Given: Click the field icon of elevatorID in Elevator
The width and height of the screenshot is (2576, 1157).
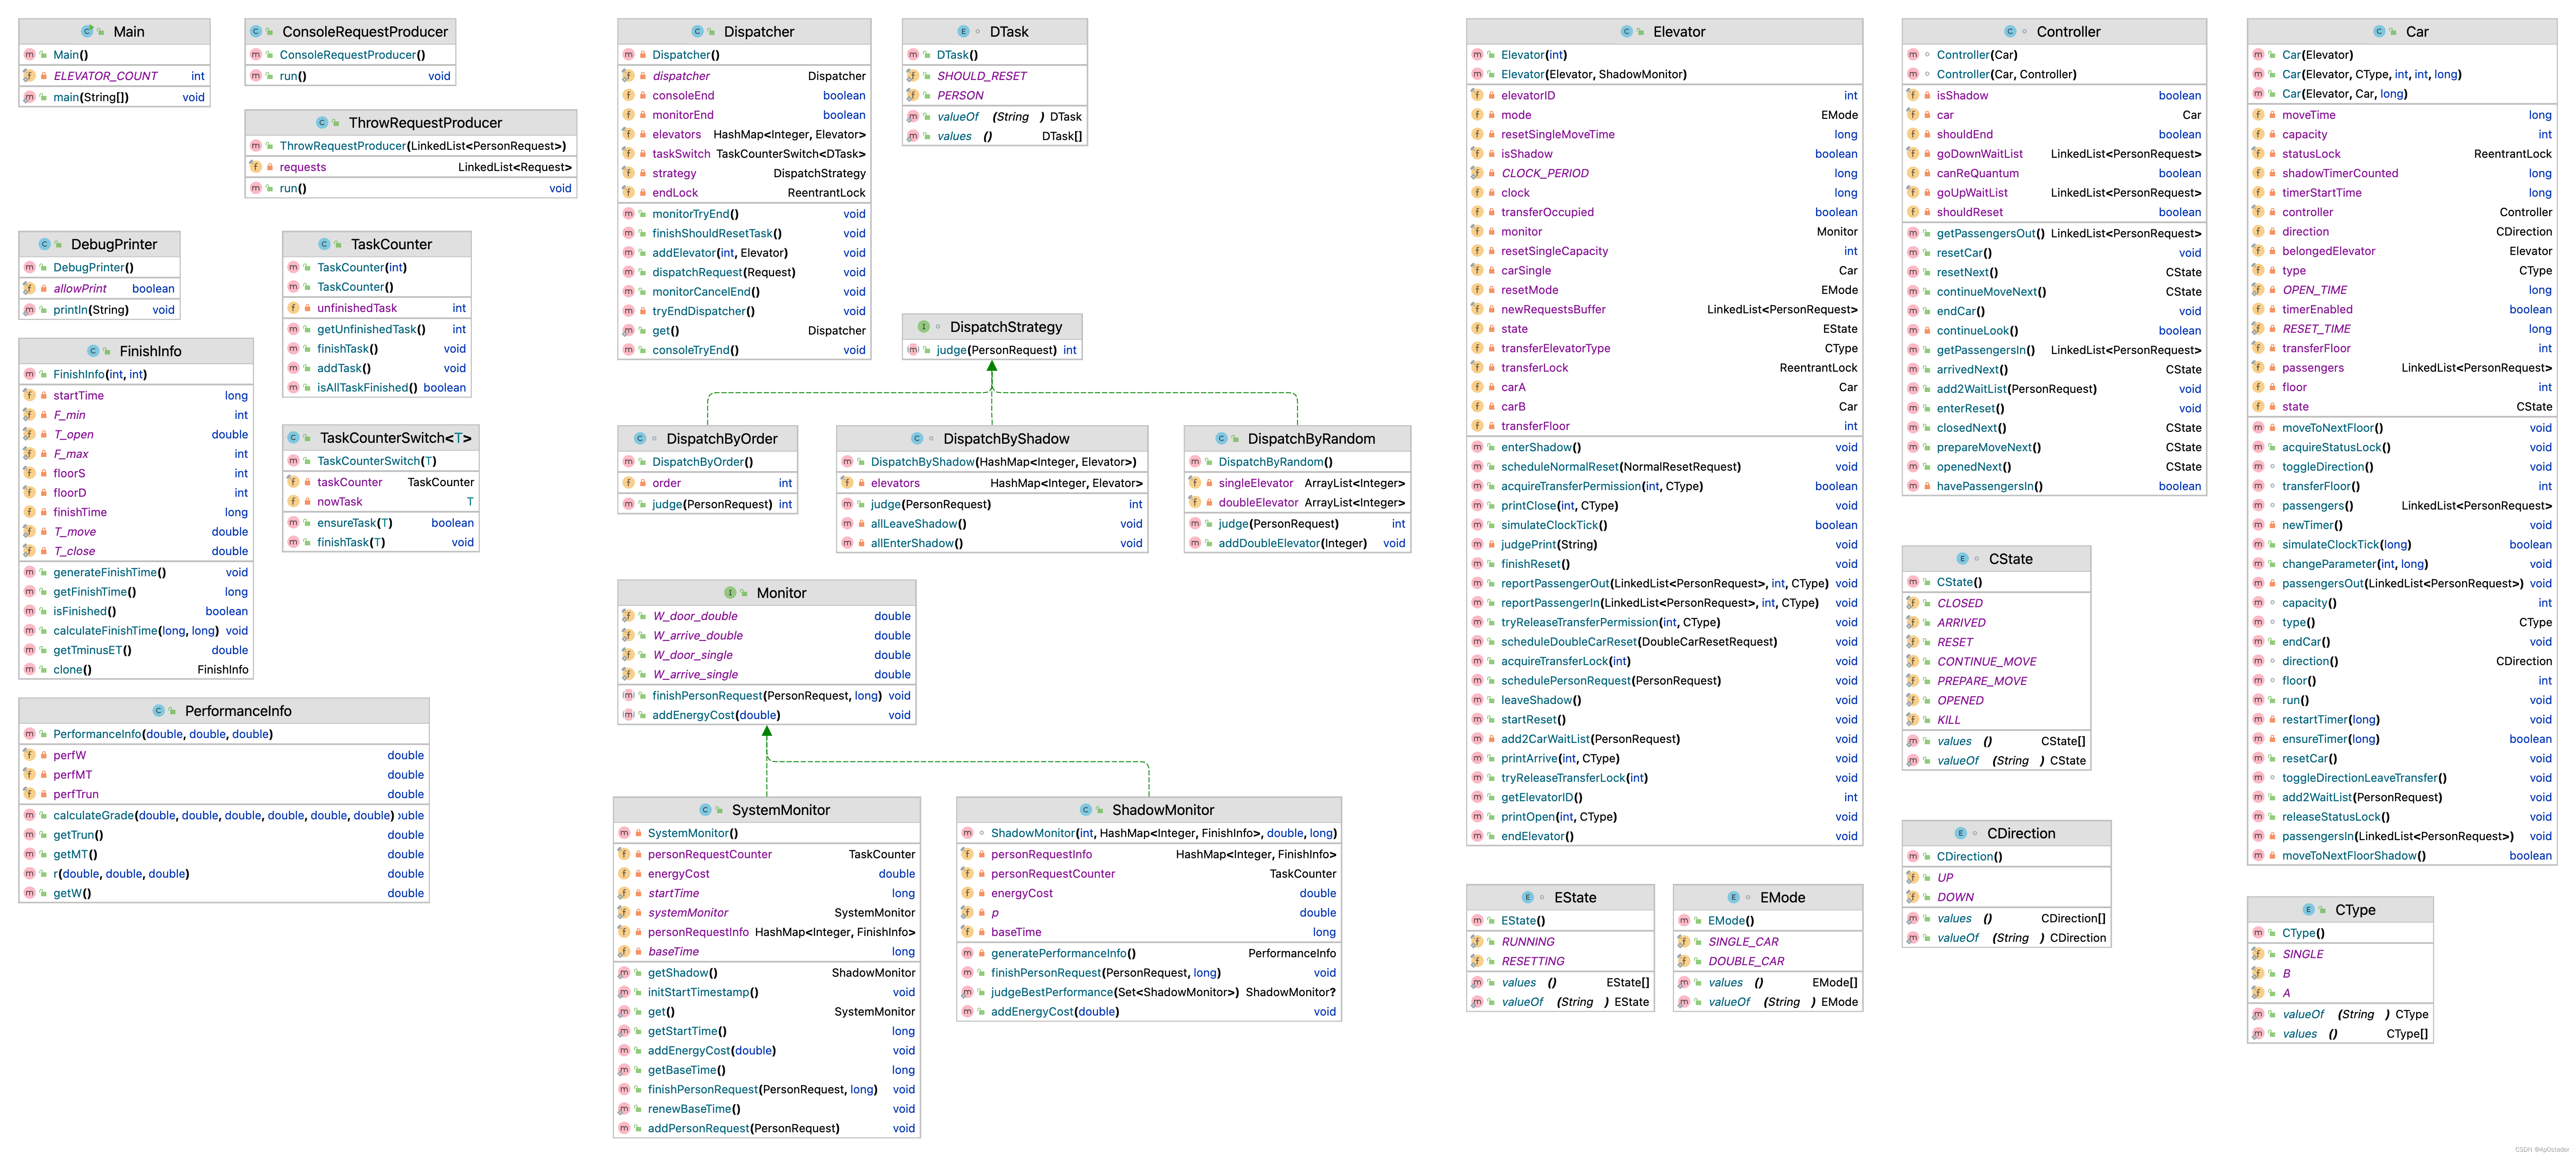Looking at the screenshot, I should tap(1477, 95).
